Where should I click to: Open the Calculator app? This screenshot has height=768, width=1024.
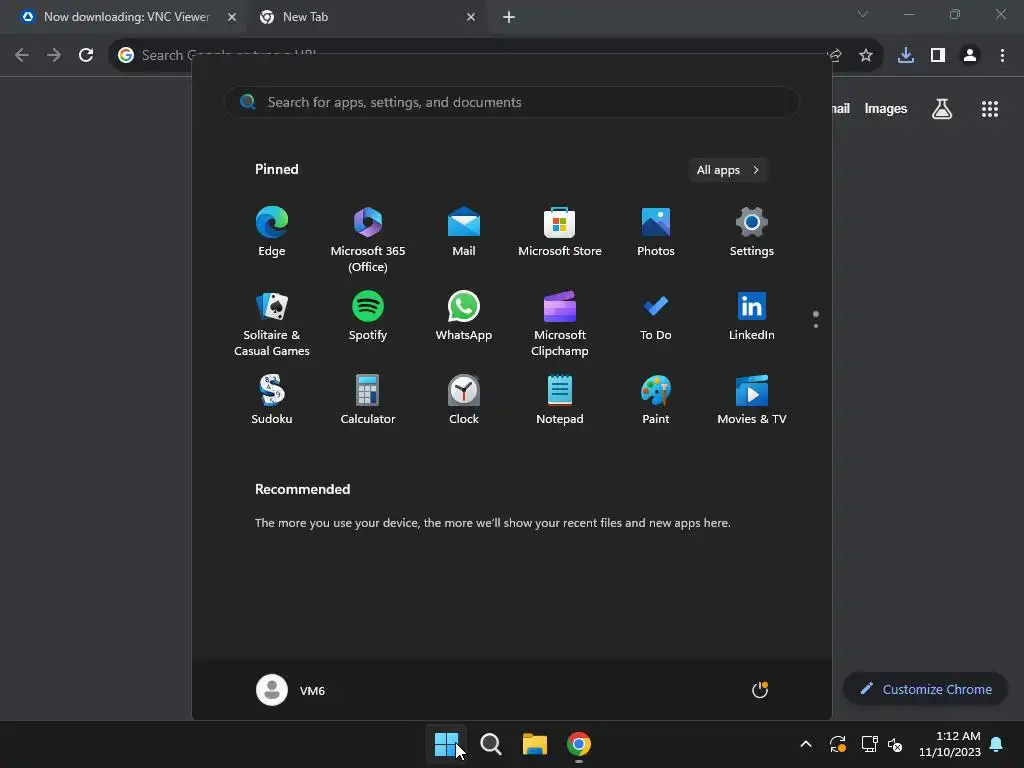click(x=368, y=400)
